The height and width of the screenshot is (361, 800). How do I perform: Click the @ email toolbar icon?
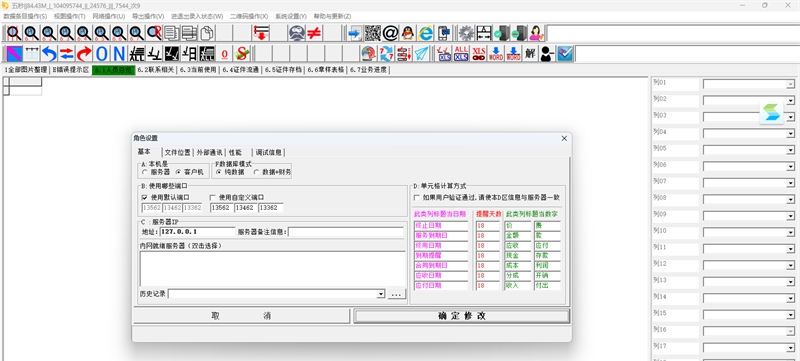click(390, 33)
